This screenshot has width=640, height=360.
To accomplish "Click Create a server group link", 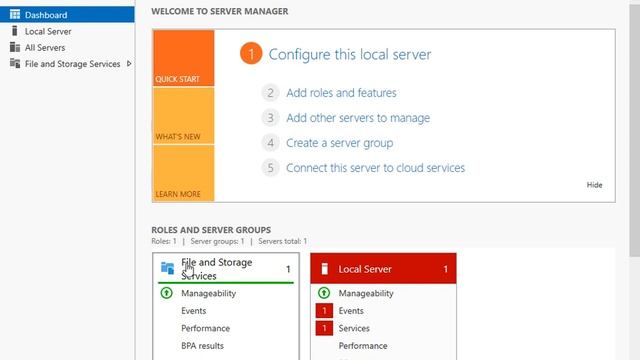I will click(340, 143).
